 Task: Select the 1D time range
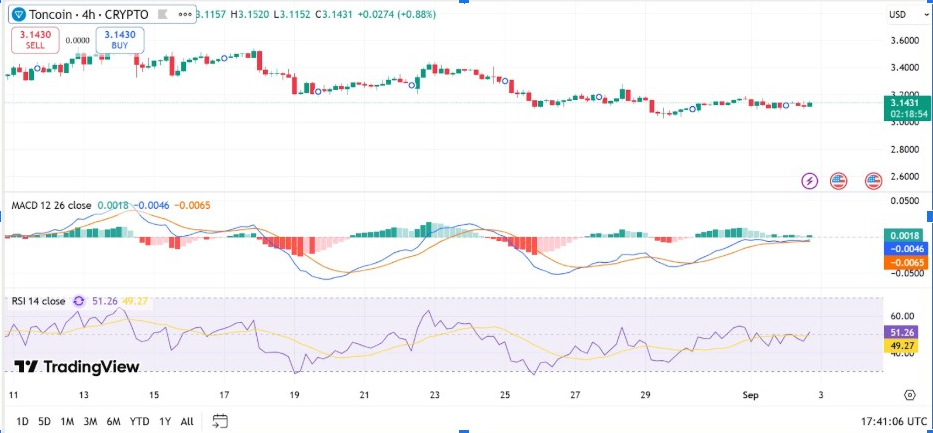coord(22,422)
